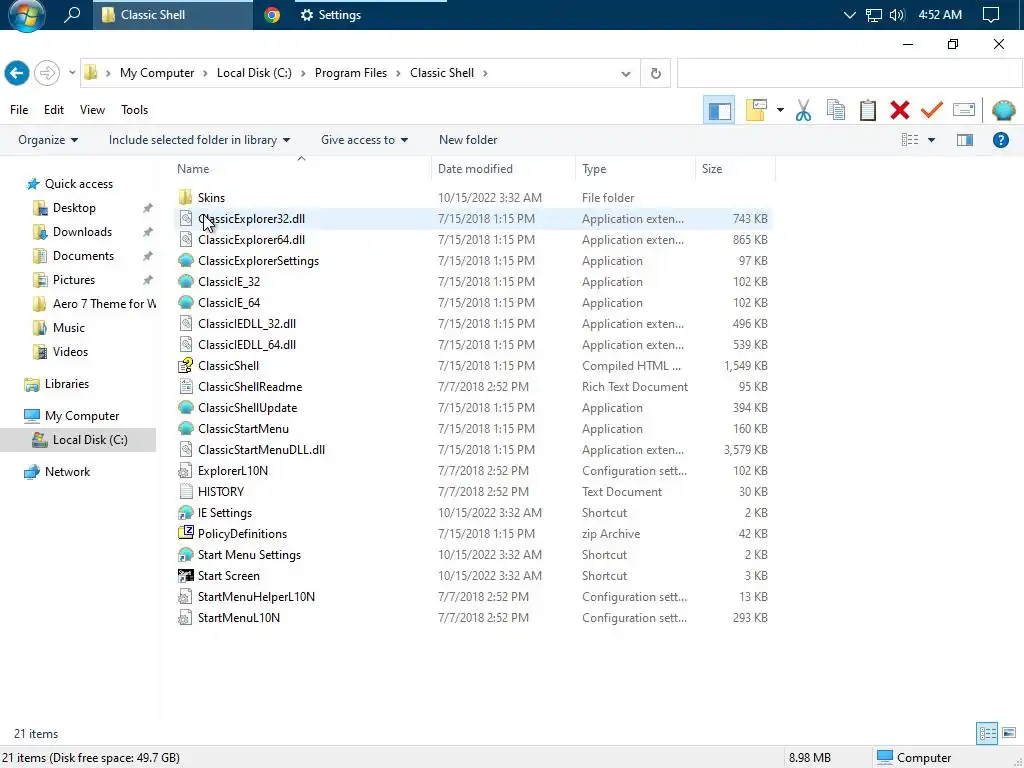This screenshot has width=1024, height=768.
Task: Click the red X Delete toolbar icon
Action: (x=900, y=110)
